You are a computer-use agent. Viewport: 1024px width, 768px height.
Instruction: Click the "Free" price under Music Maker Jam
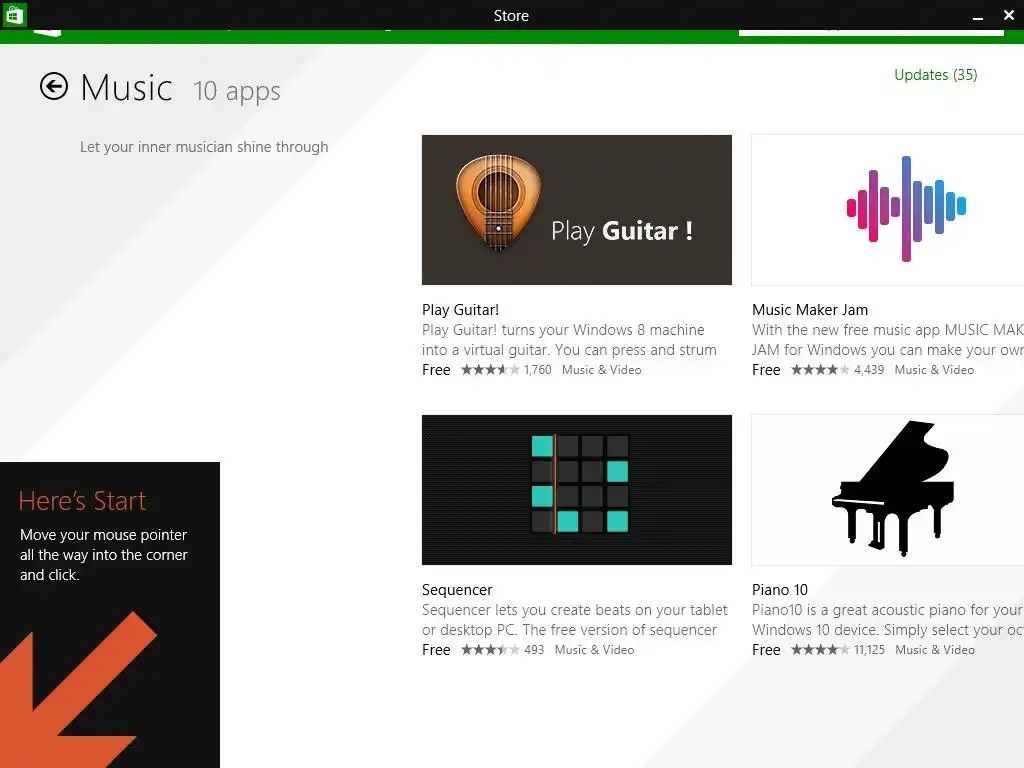point(766,370)
